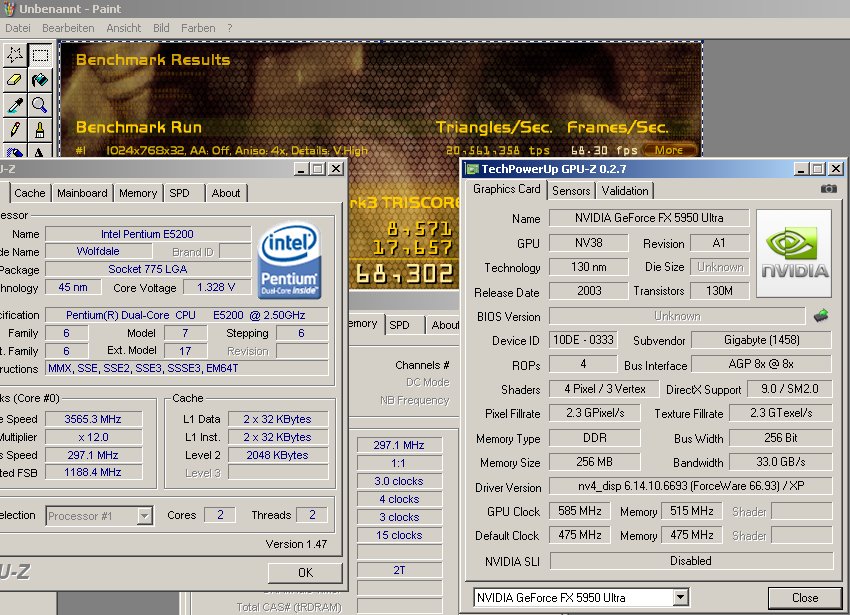Click the GPU-Z title bar app icon
This screenshot has height=615, width=850.
pos(473,169)
